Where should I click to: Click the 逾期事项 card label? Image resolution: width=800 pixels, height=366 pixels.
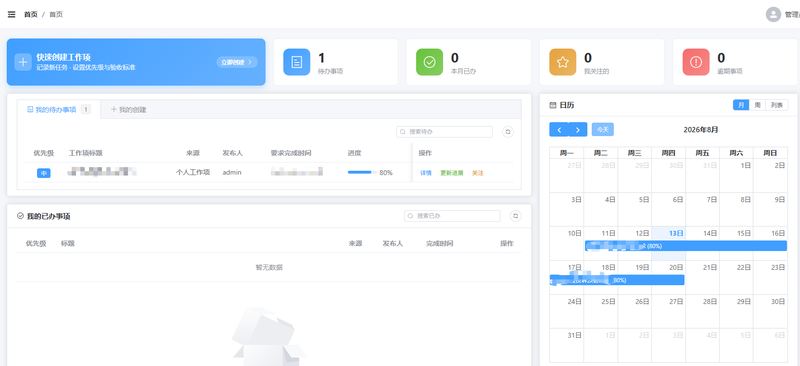pyautogui.click(x=730, y=71)
